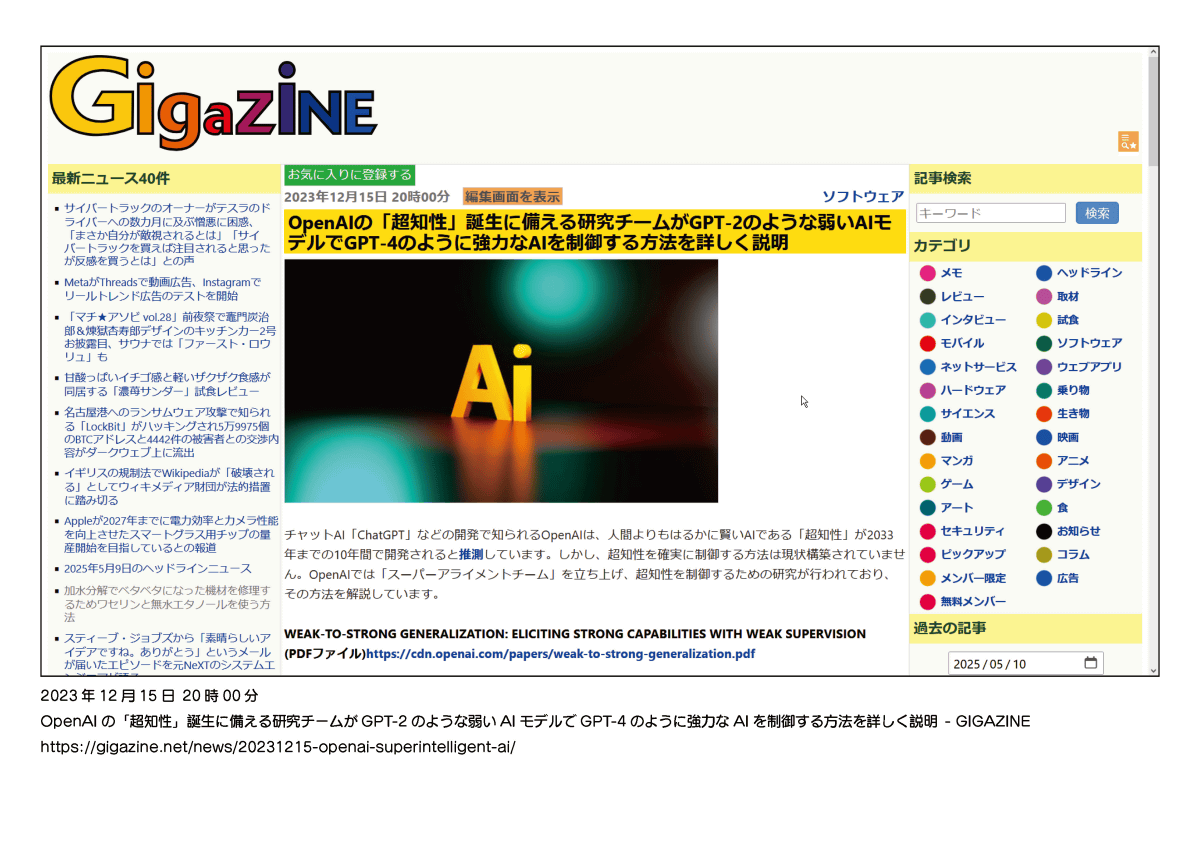
Task: Click the ネットサービス category dot icon
Action: click(x=928, y=367)
